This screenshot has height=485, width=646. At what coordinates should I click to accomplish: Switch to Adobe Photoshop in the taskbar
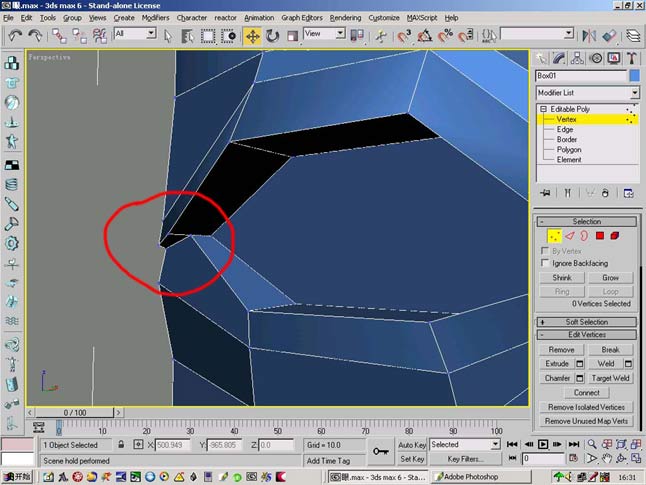coord(480,477)
